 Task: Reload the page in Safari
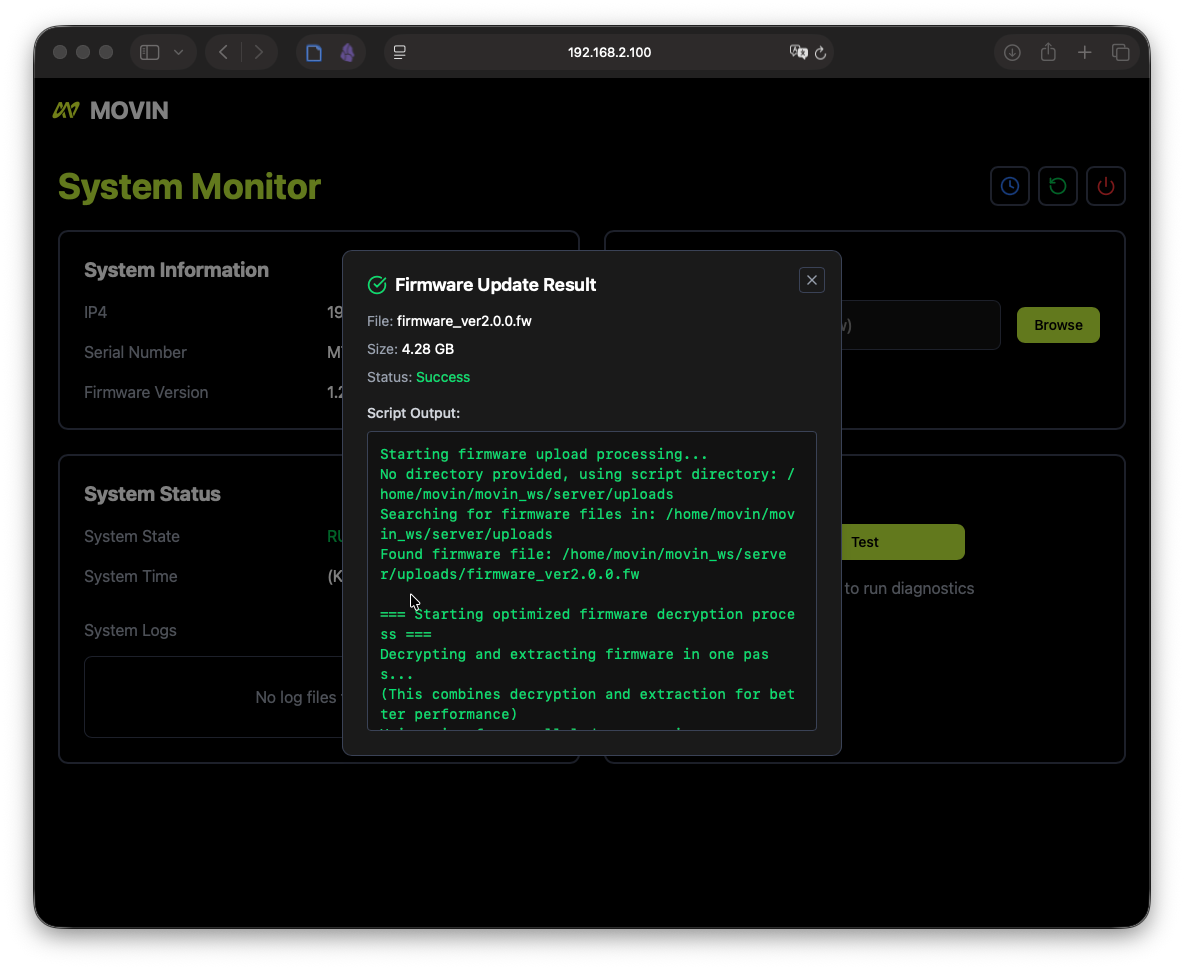pos(821,53)
